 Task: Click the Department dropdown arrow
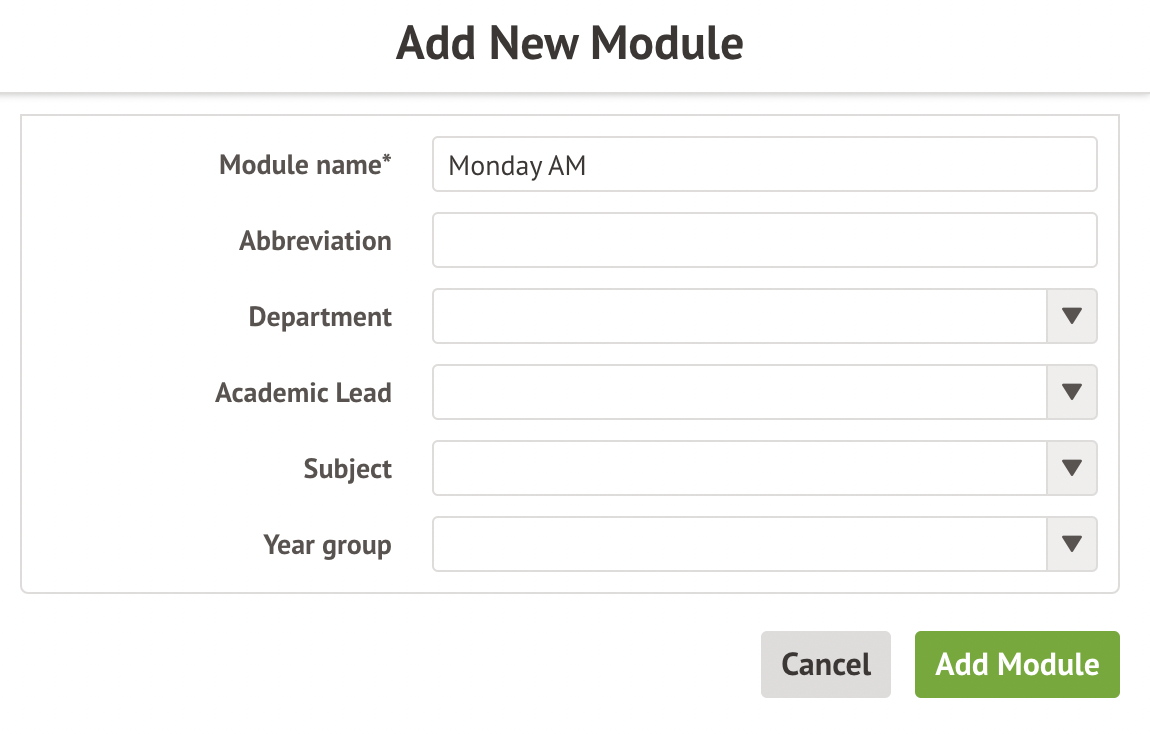click(x=1071, y=316)
